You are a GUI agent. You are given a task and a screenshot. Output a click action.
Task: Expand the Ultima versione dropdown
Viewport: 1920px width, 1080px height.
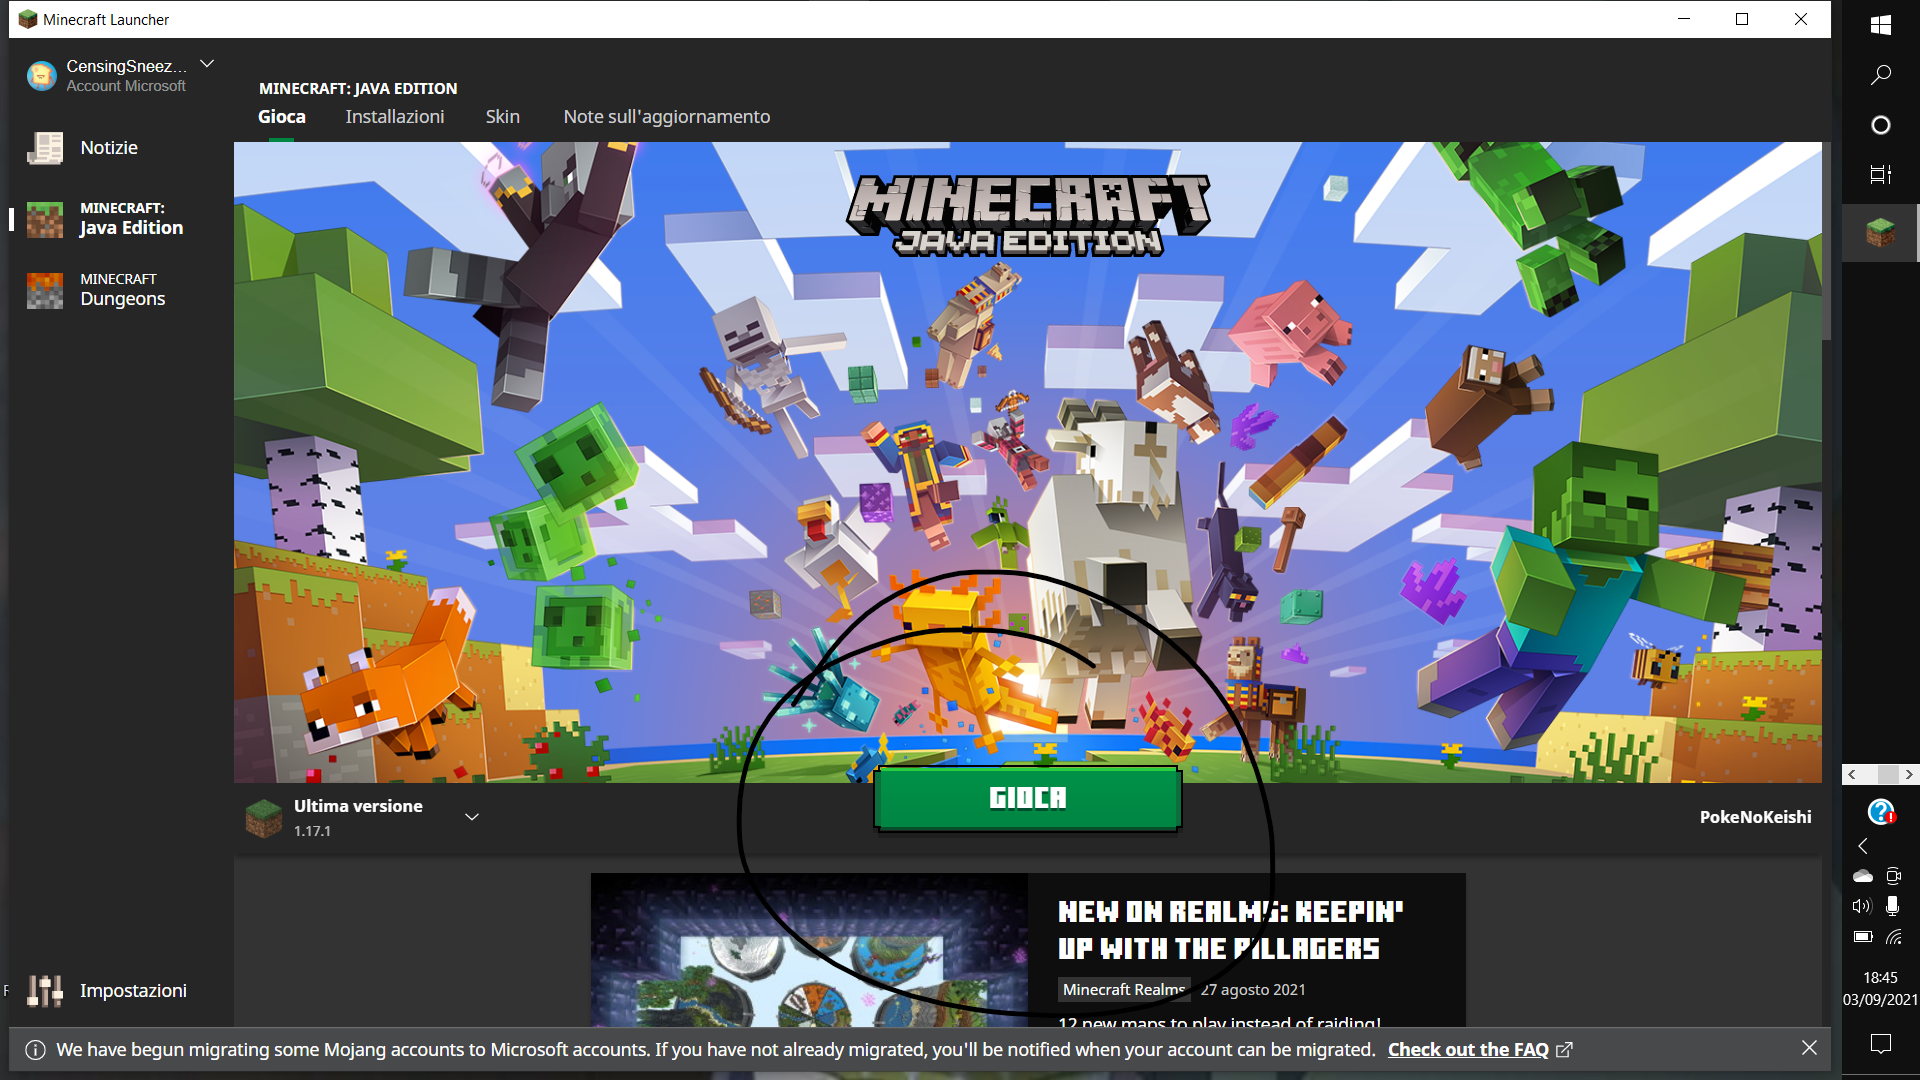coord(472,817)
